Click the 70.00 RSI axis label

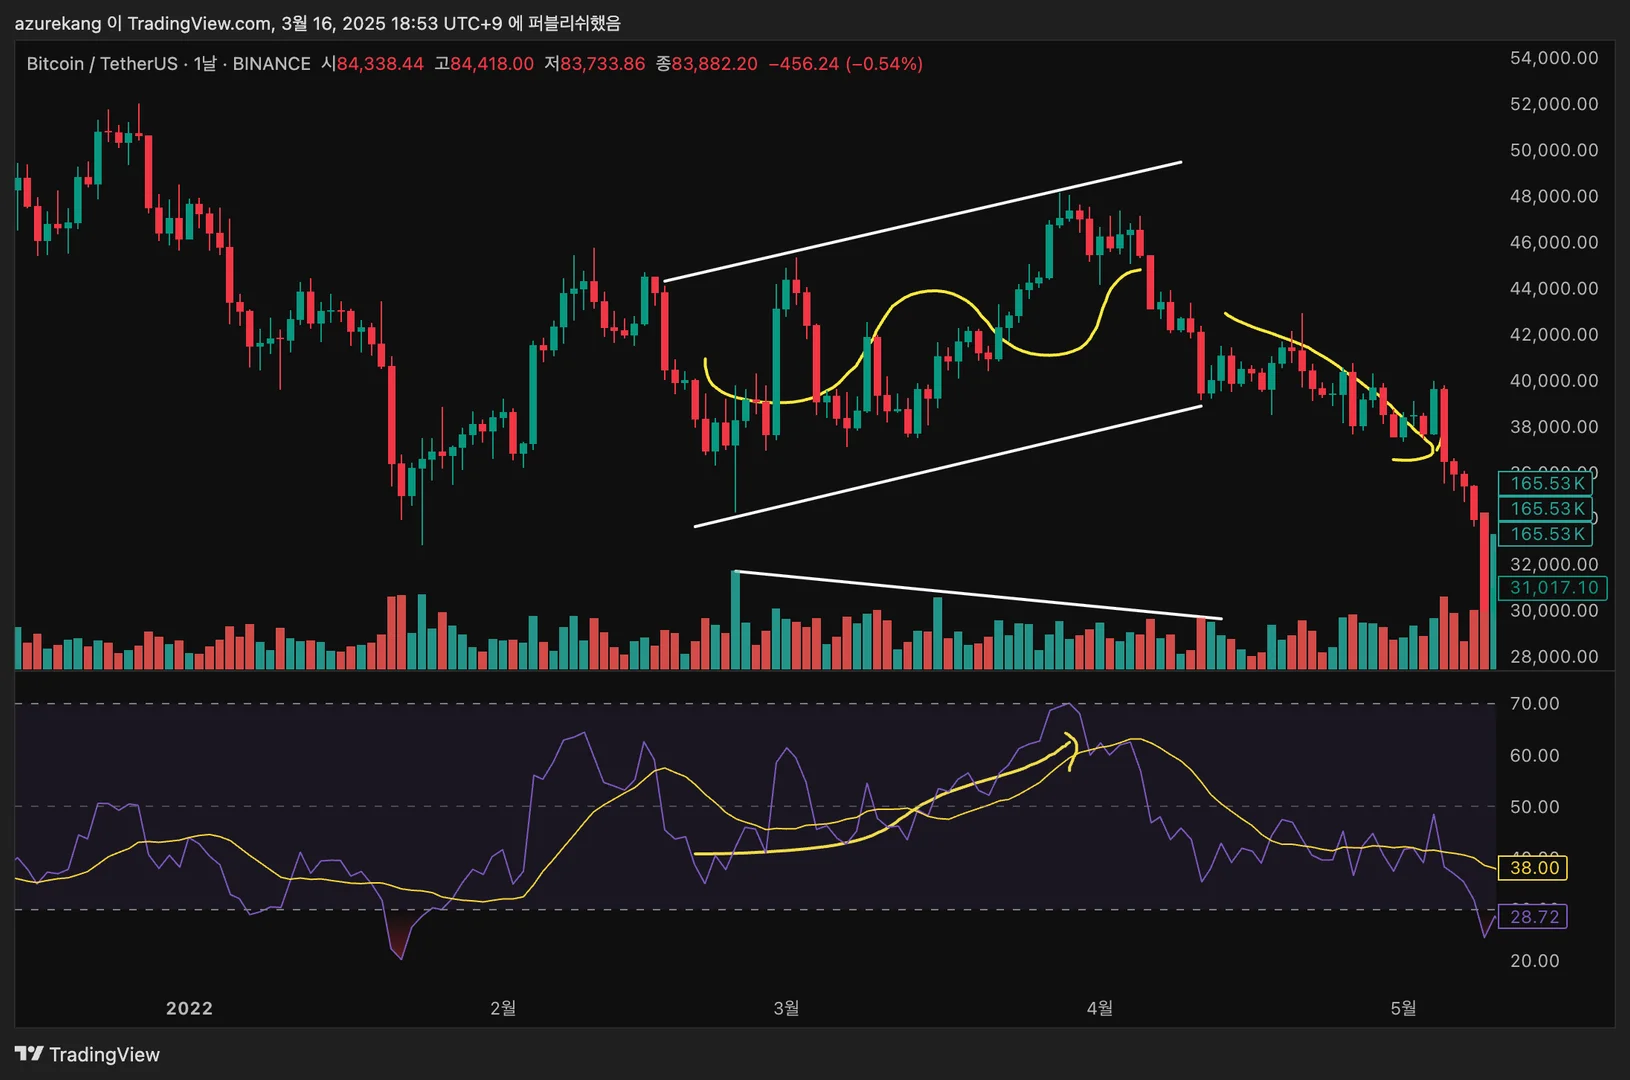click(x=1534, y=704)
